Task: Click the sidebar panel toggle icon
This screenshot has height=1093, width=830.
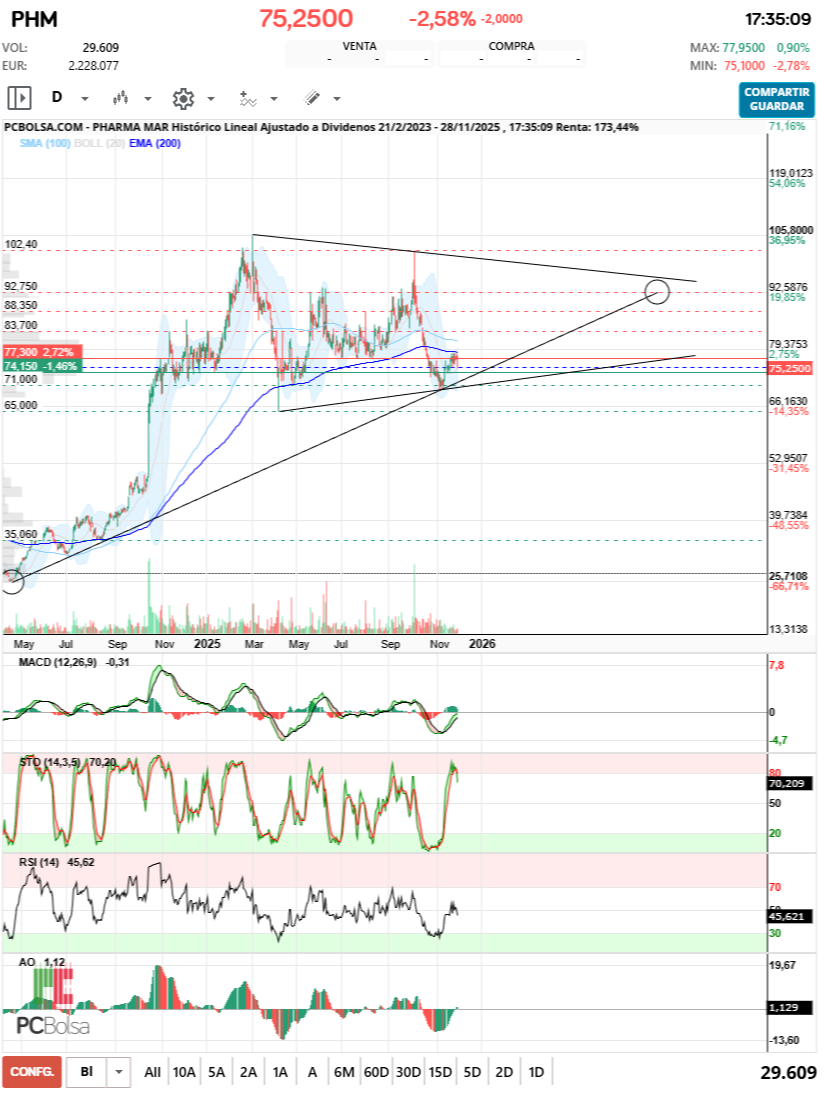Action: point(19,98)
